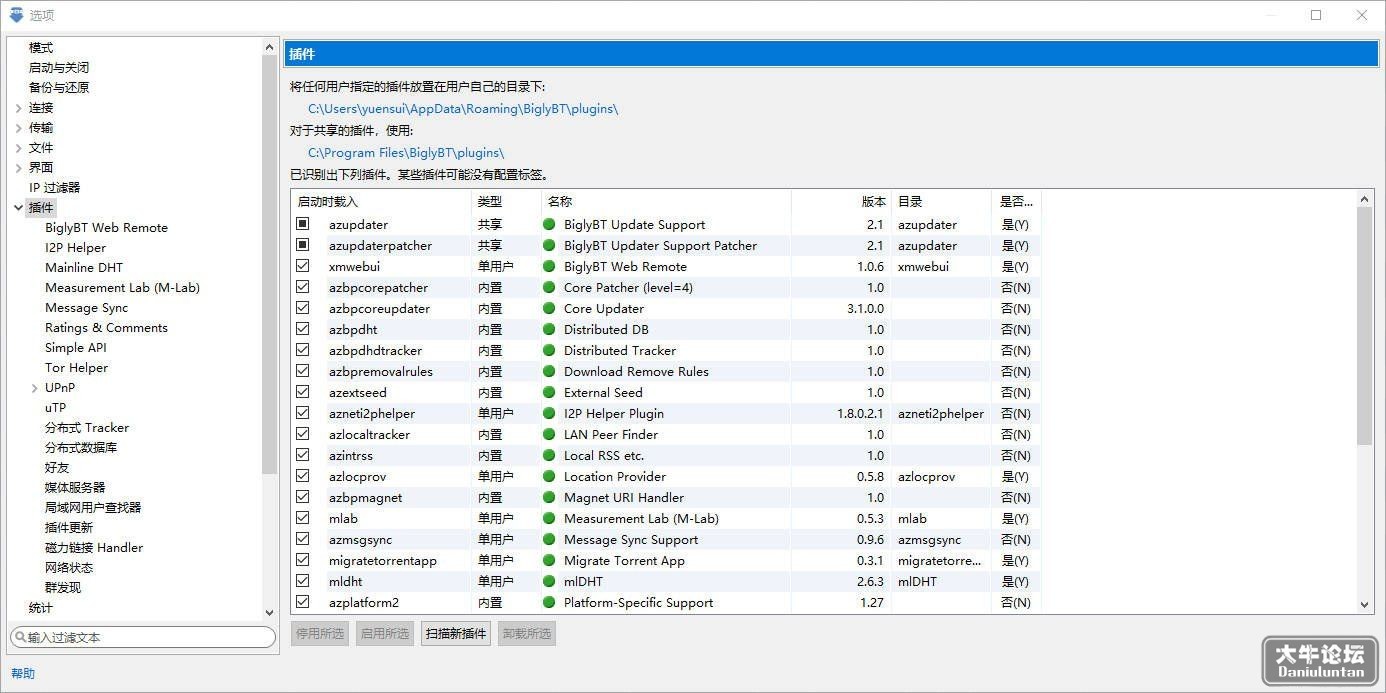Click green status dot for BiglyBT Web Remote
Viewport: 1386px width, 693px height.
(x=549, y=266)
